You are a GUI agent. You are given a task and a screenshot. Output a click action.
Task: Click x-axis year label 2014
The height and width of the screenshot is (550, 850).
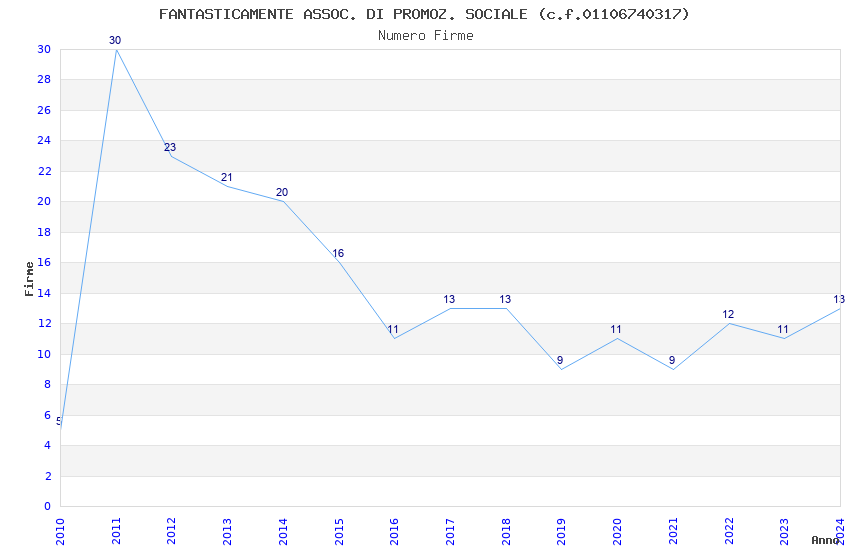click(x=283, y=531)
